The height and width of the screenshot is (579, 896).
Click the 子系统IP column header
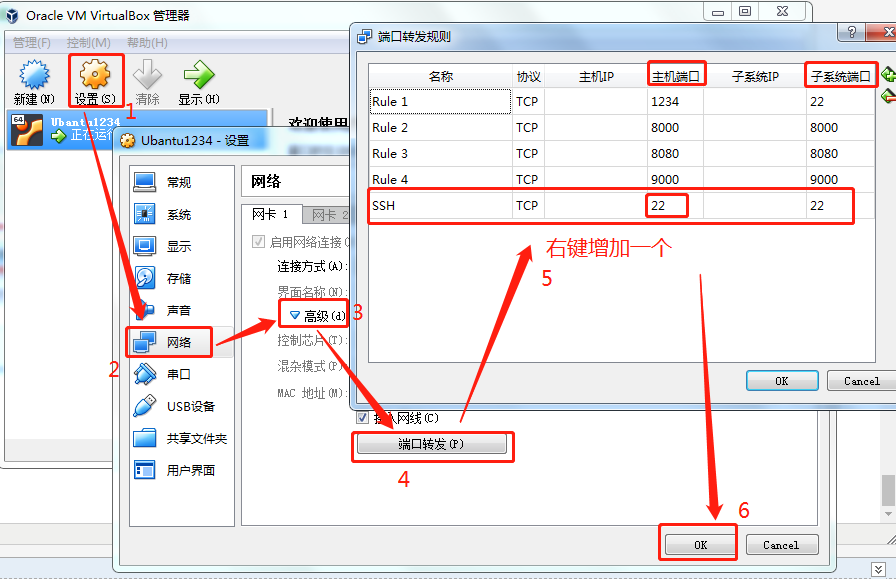point(755,76)
